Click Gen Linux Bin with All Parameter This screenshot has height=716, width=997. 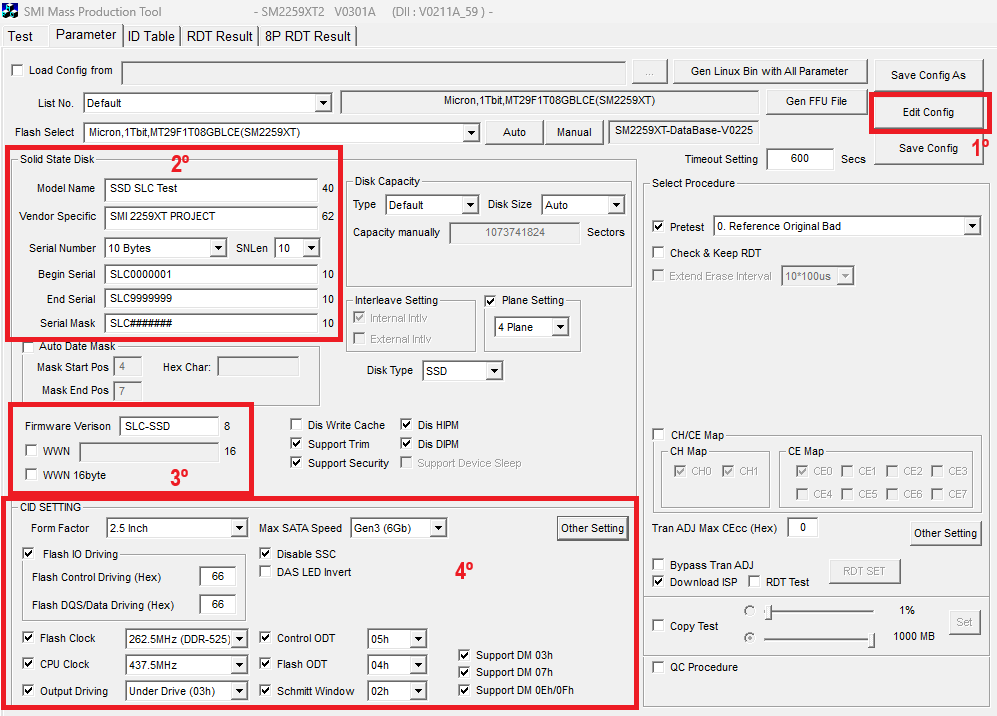point(769,71)
